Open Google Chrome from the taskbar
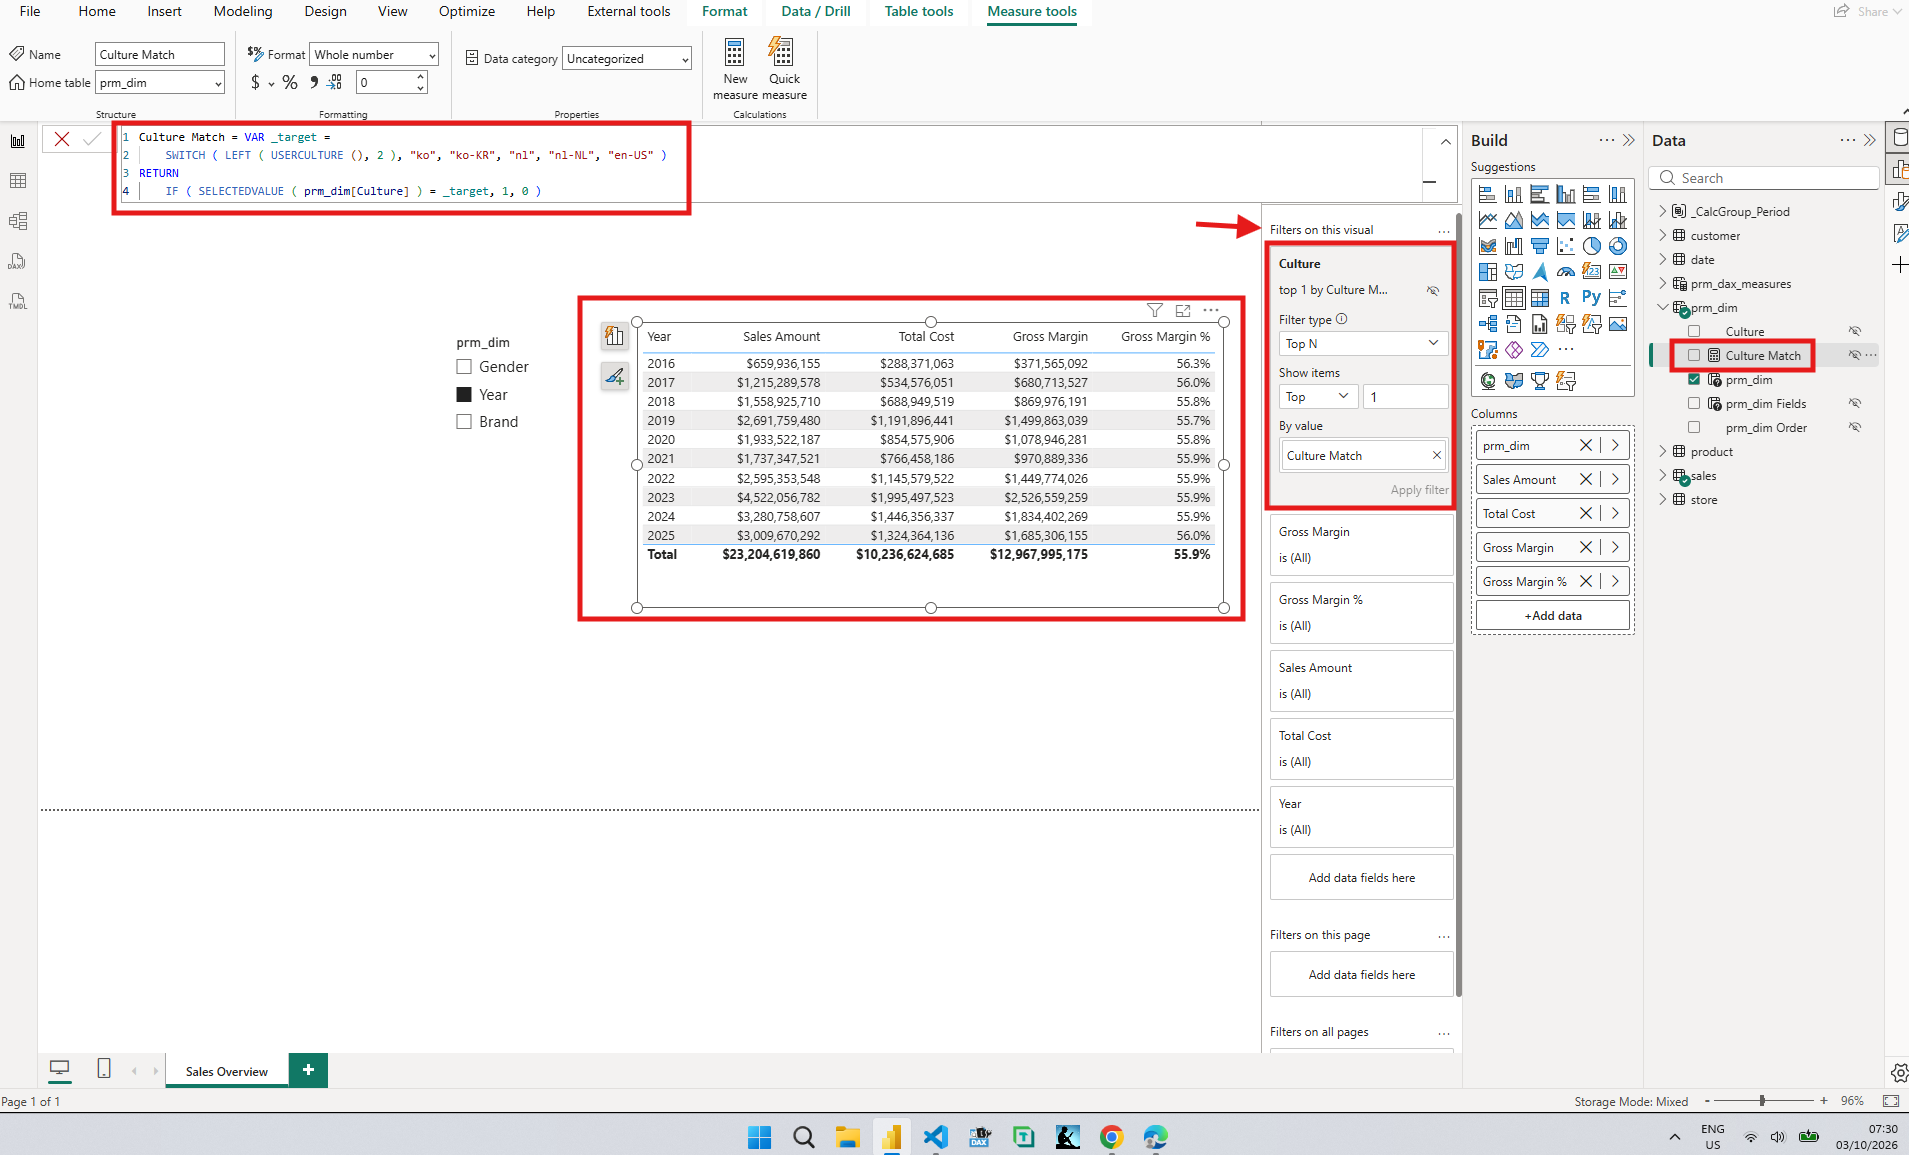 pos(1111,1137)
